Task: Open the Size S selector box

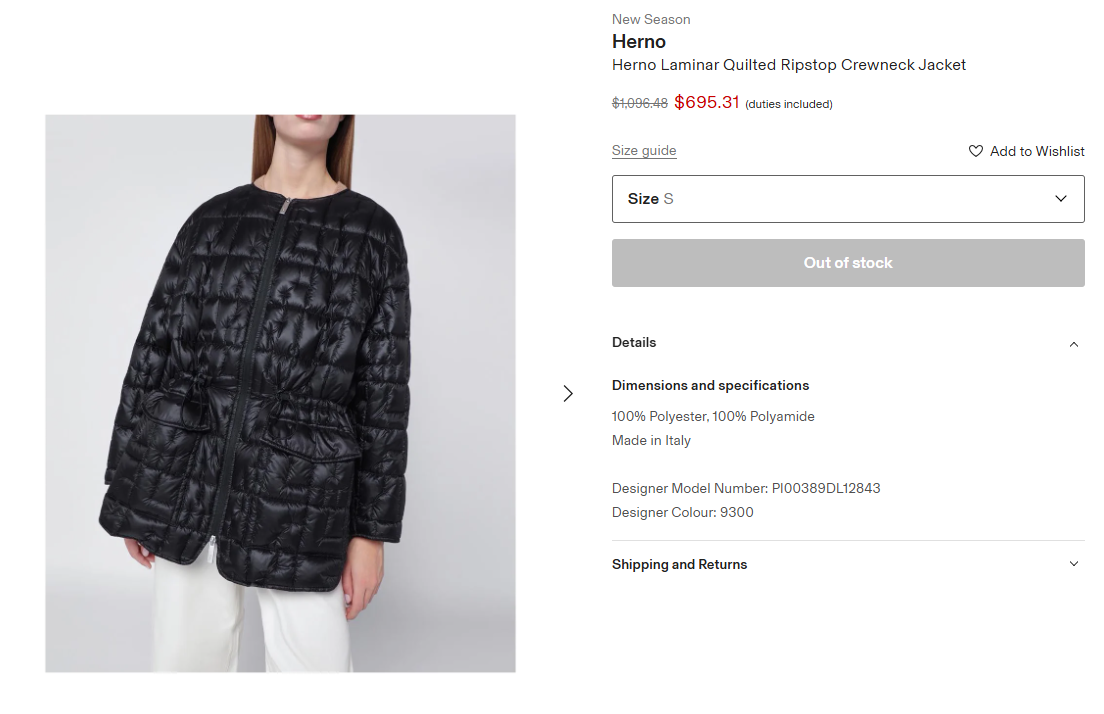Action: [848, 199]
